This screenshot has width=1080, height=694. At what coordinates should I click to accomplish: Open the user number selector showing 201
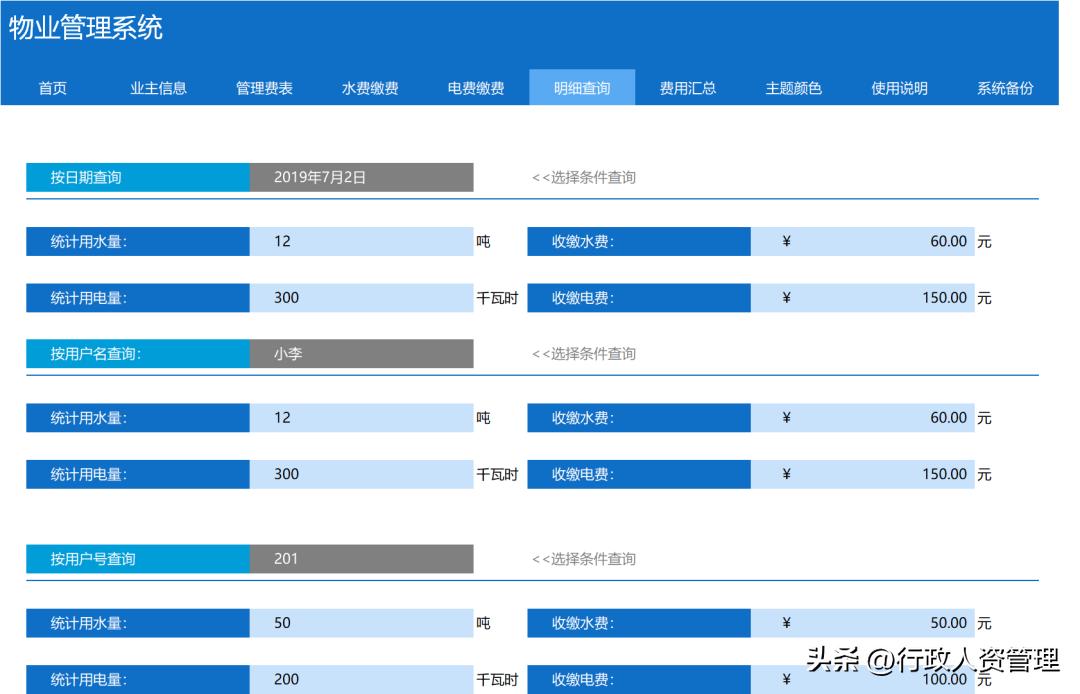click(x=360, y=559)
